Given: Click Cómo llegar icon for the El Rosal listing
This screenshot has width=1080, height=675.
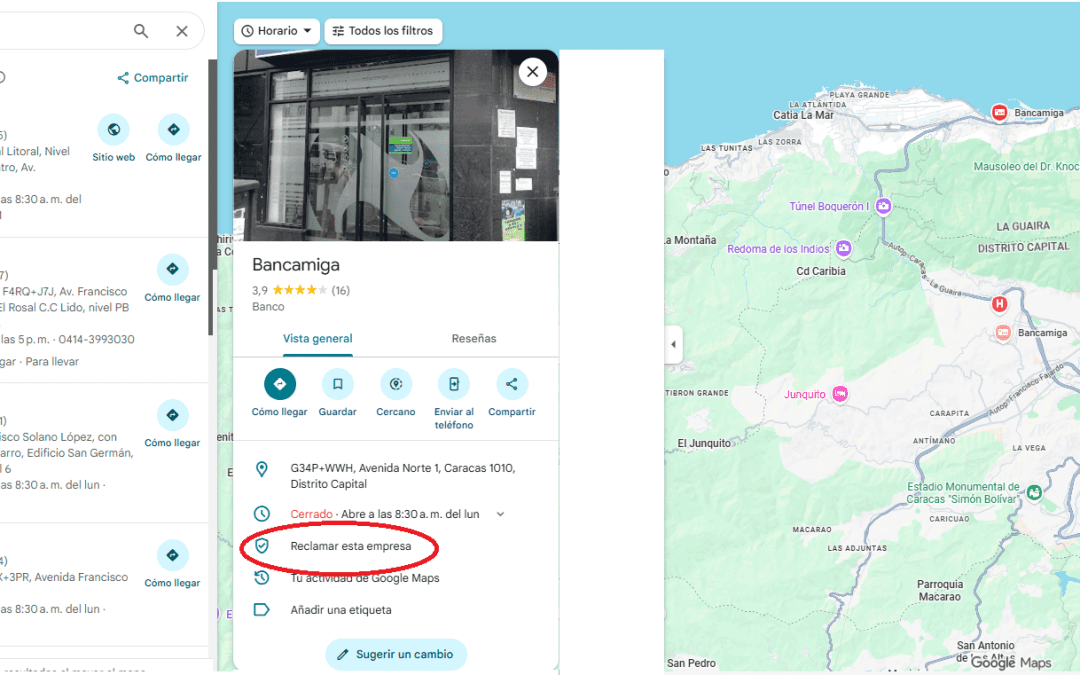Looking at the screenshot, I should coord(172,270).
